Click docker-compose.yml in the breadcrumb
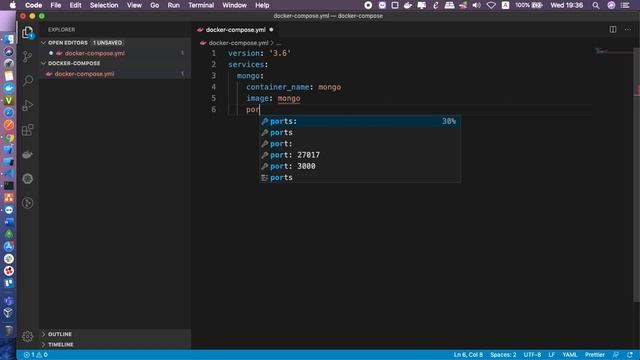The width and height of the screenshot is (640, 360). click(x=238, y=43)
